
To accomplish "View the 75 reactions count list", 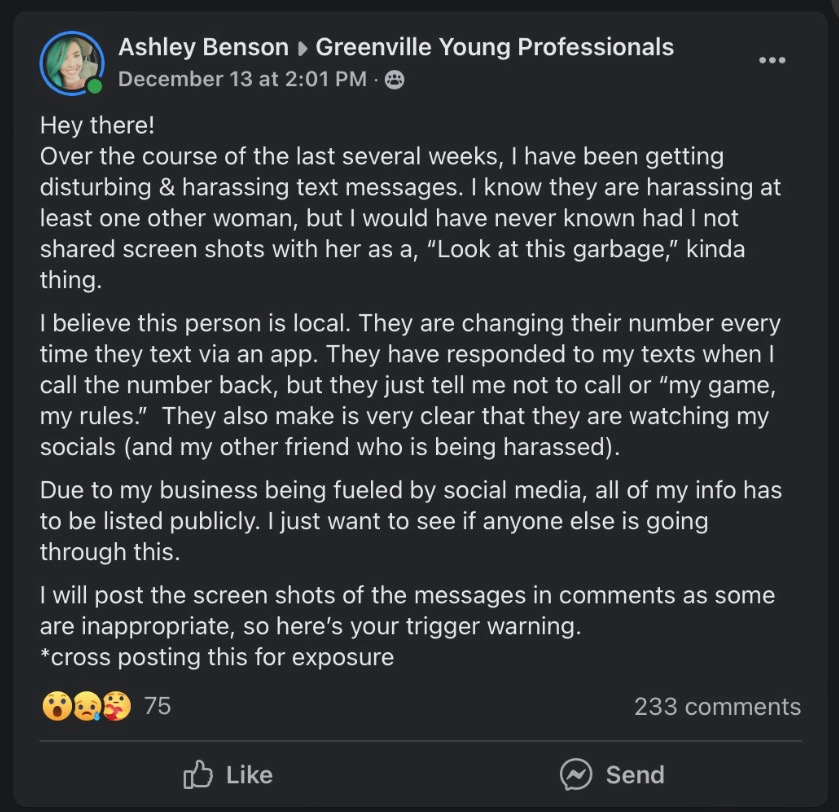I will tap(157, 706).
